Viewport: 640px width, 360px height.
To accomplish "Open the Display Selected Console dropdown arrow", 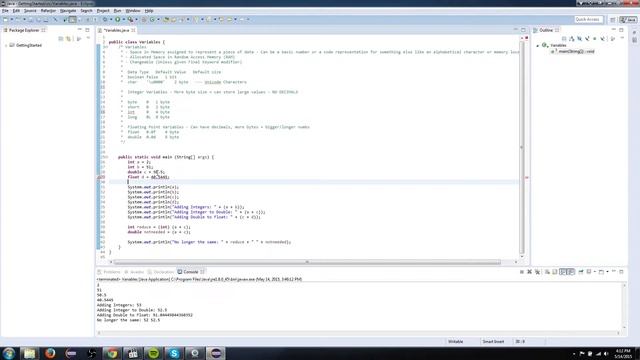I will coord(595,272).
